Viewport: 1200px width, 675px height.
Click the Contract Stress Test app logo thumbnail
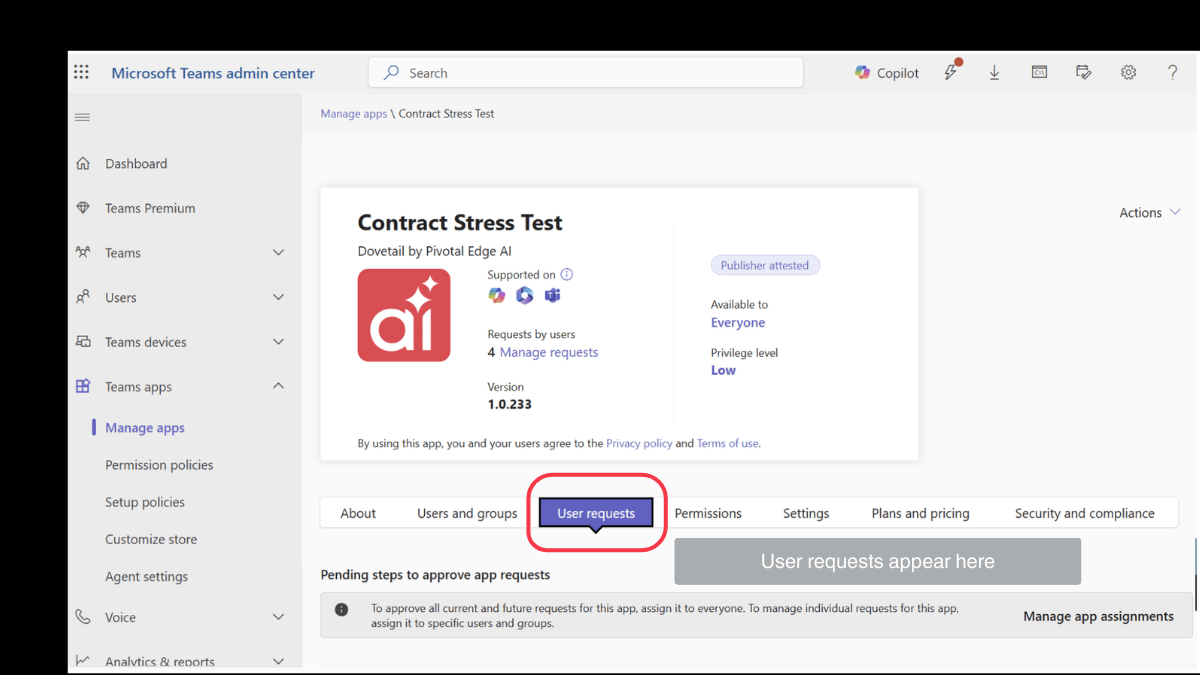[403, 315]
